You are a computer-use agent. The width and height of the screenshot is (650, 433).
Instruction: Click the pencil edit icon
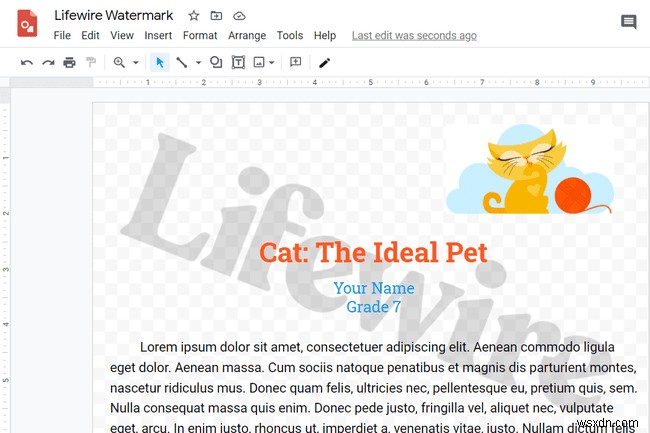tap(324, 63)
